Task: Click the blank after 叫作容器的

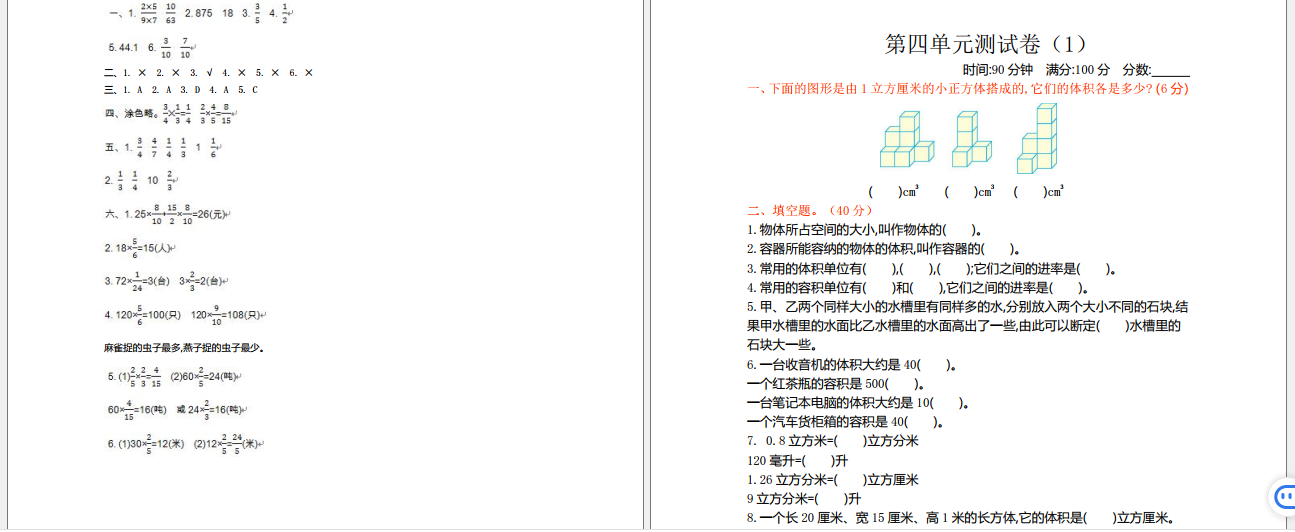Action: [x=998, y=249]
